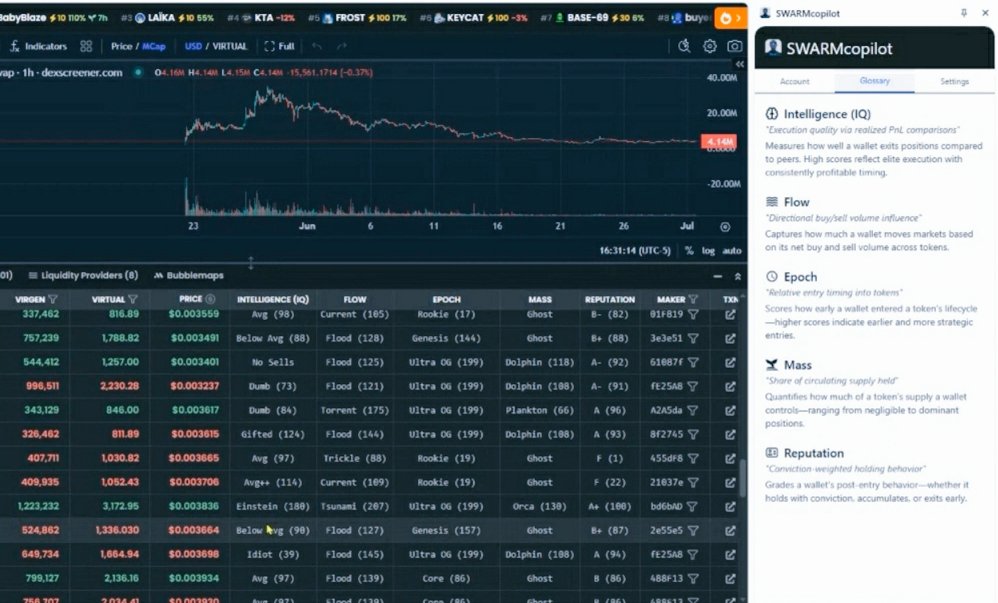Image resolution: width=998 pixels, height=603 pixels.
Task: Open transaction link for 01F819 row
Action: pos(730,315)
